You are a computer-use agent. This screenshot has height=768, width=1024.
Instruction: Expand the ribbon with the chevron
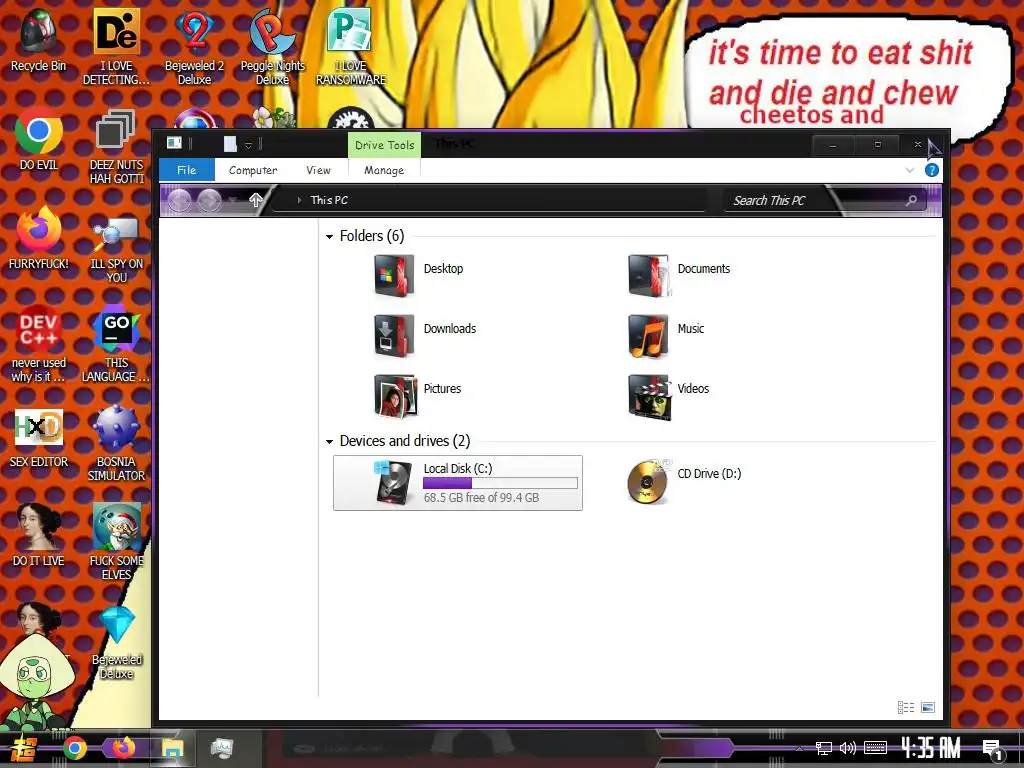pyautogui.click(x=910, y=170)
